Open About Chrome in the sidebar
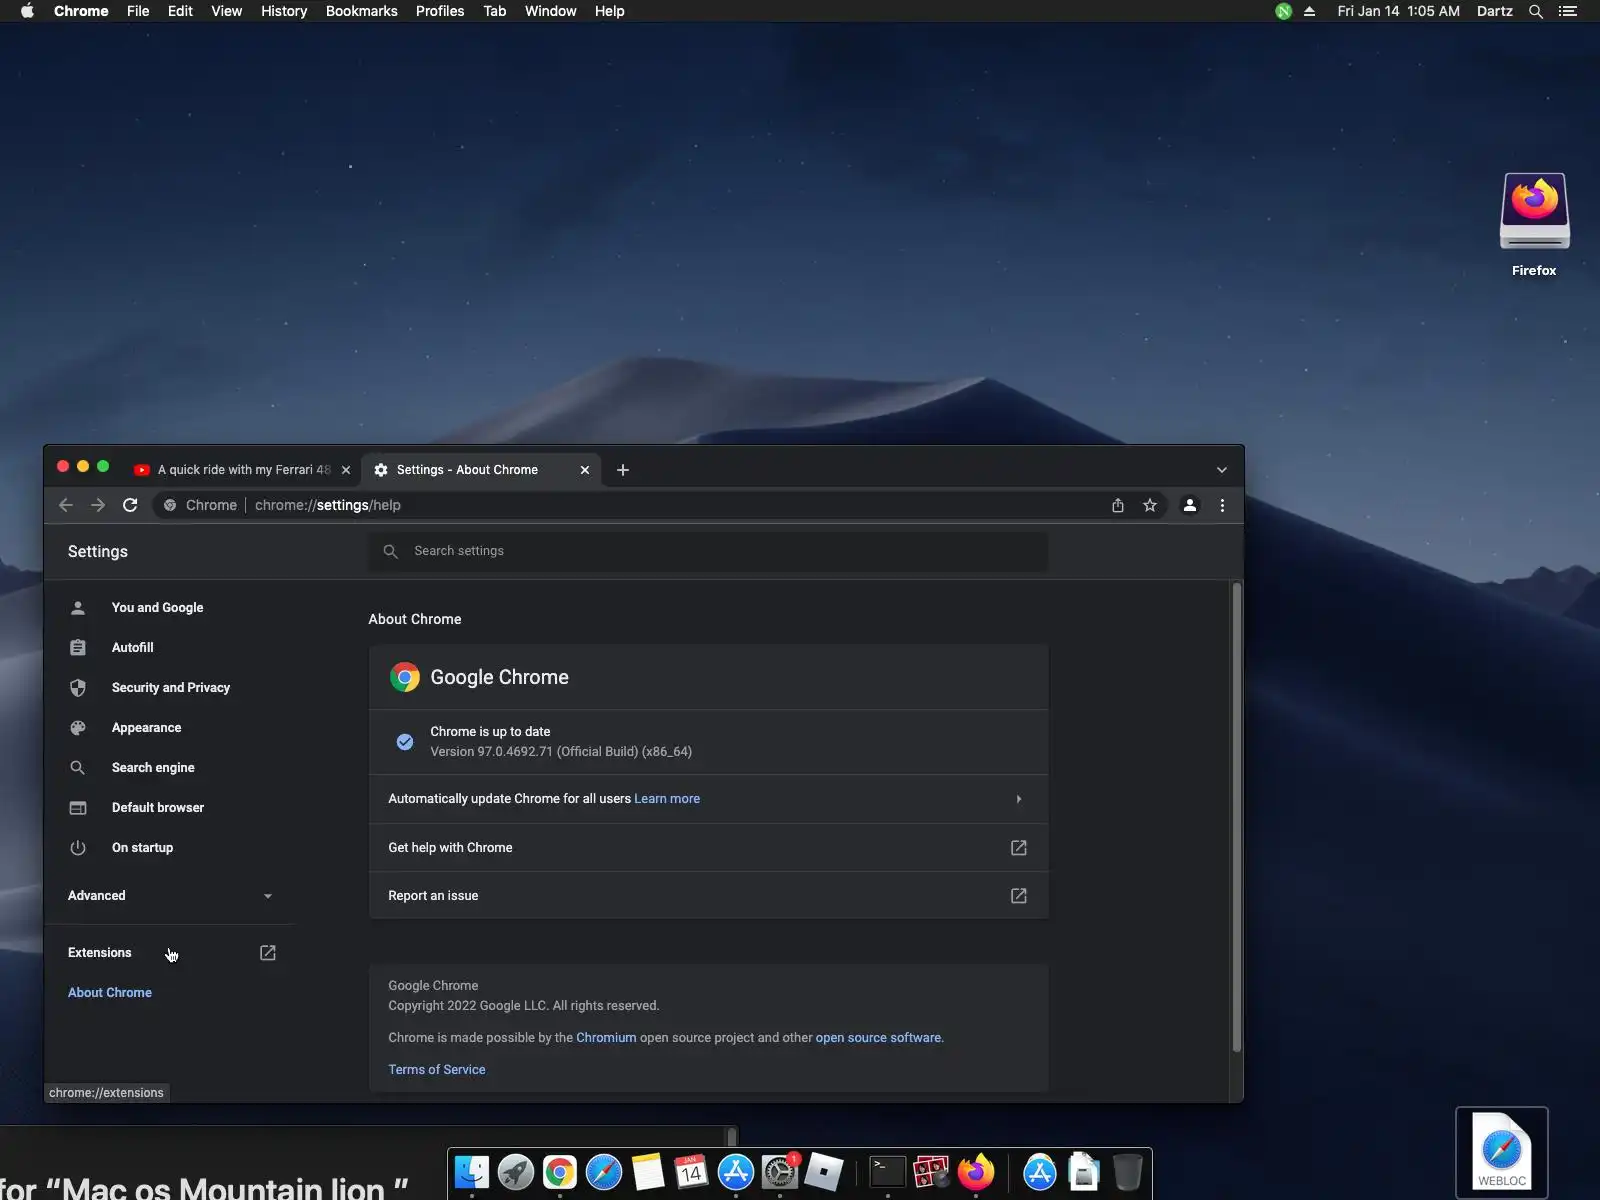The image size is (1600, 1200). [x=110, y=993]
